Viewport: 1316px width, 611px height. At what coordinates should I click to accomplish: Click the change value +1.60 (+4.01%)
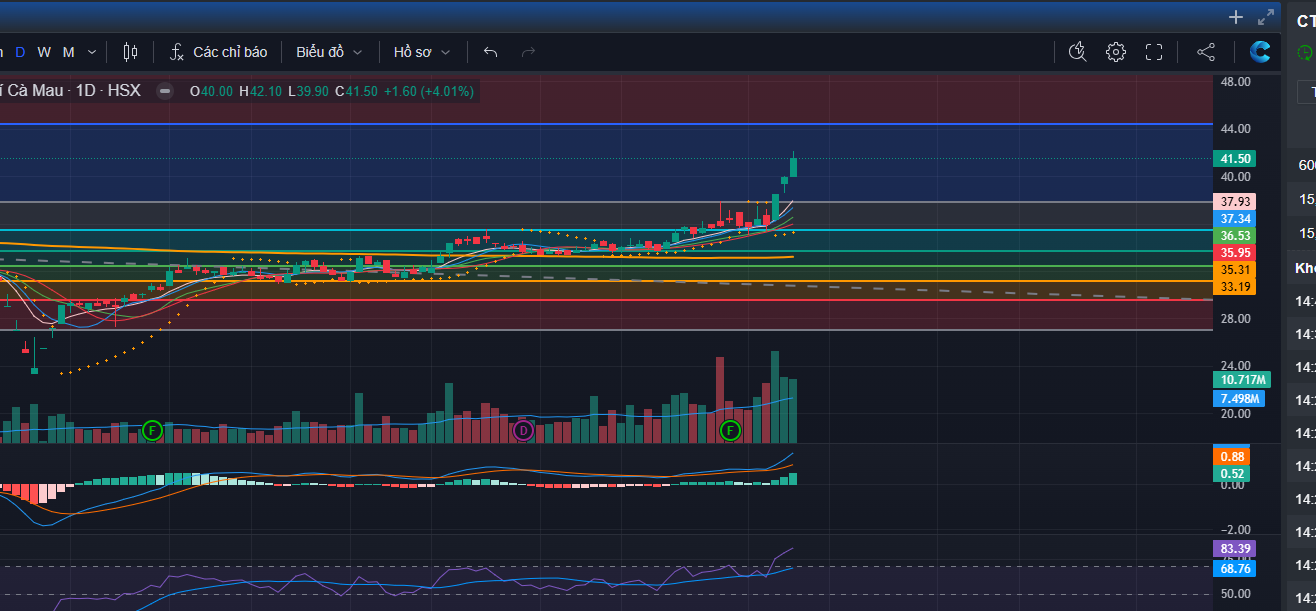pos(427,91)
